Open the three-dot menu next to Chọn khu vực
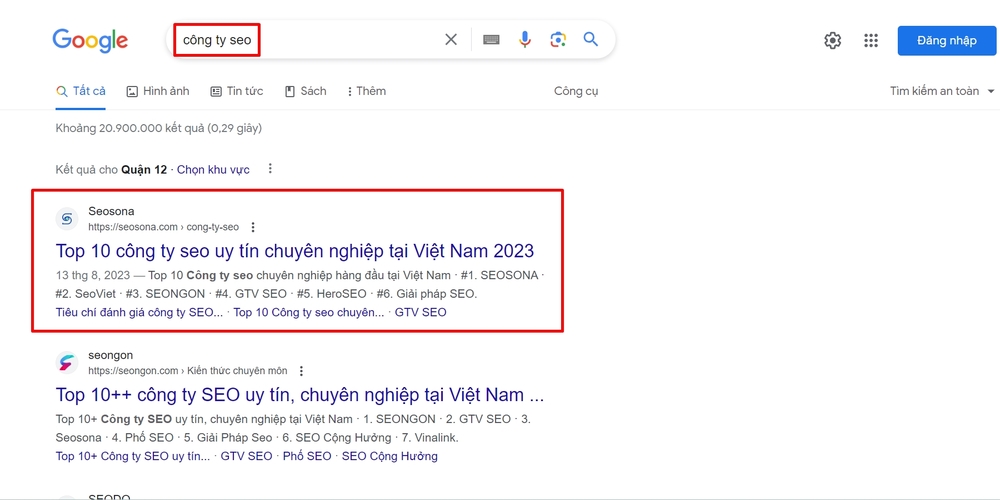The image size is (1000, 500). (270, 169)
